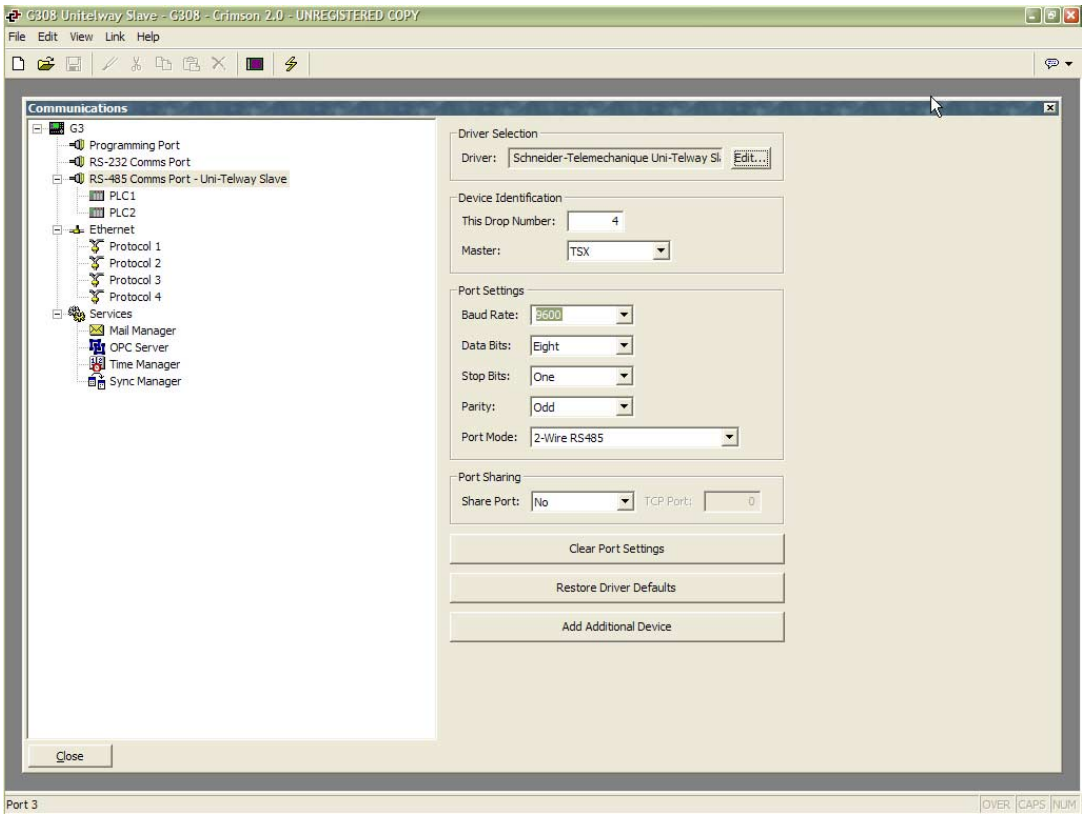Click the Ethernet network icon

77,230
